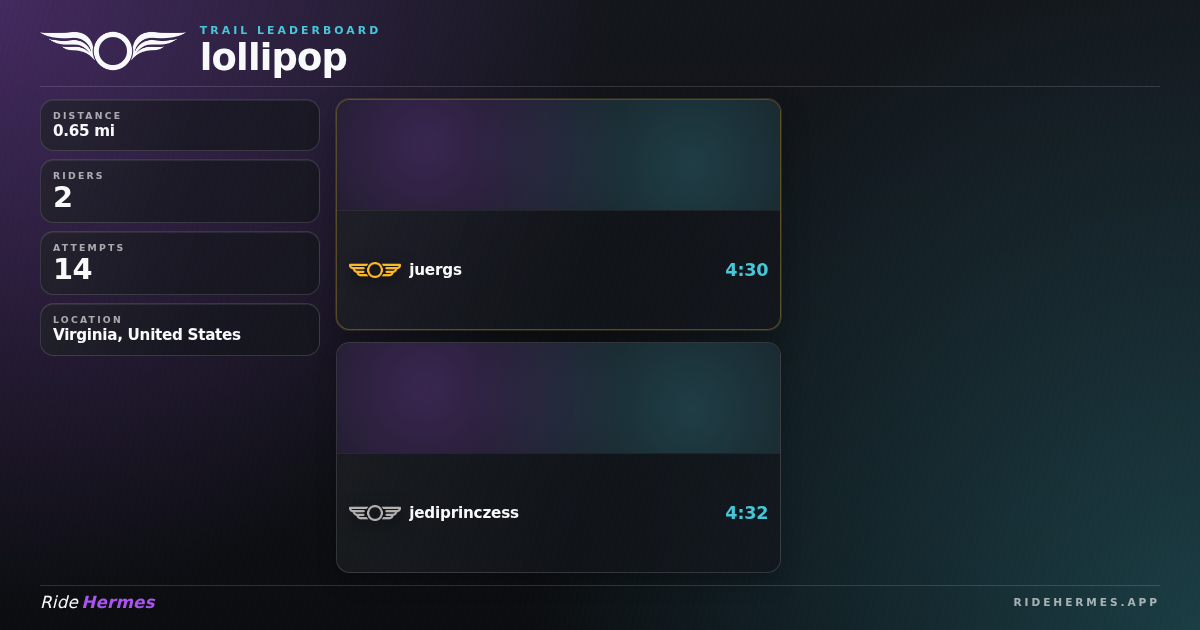The image size is (1200, 630).
Task: Click the Ride Hermes footer brand text
Action: (98, 602)
